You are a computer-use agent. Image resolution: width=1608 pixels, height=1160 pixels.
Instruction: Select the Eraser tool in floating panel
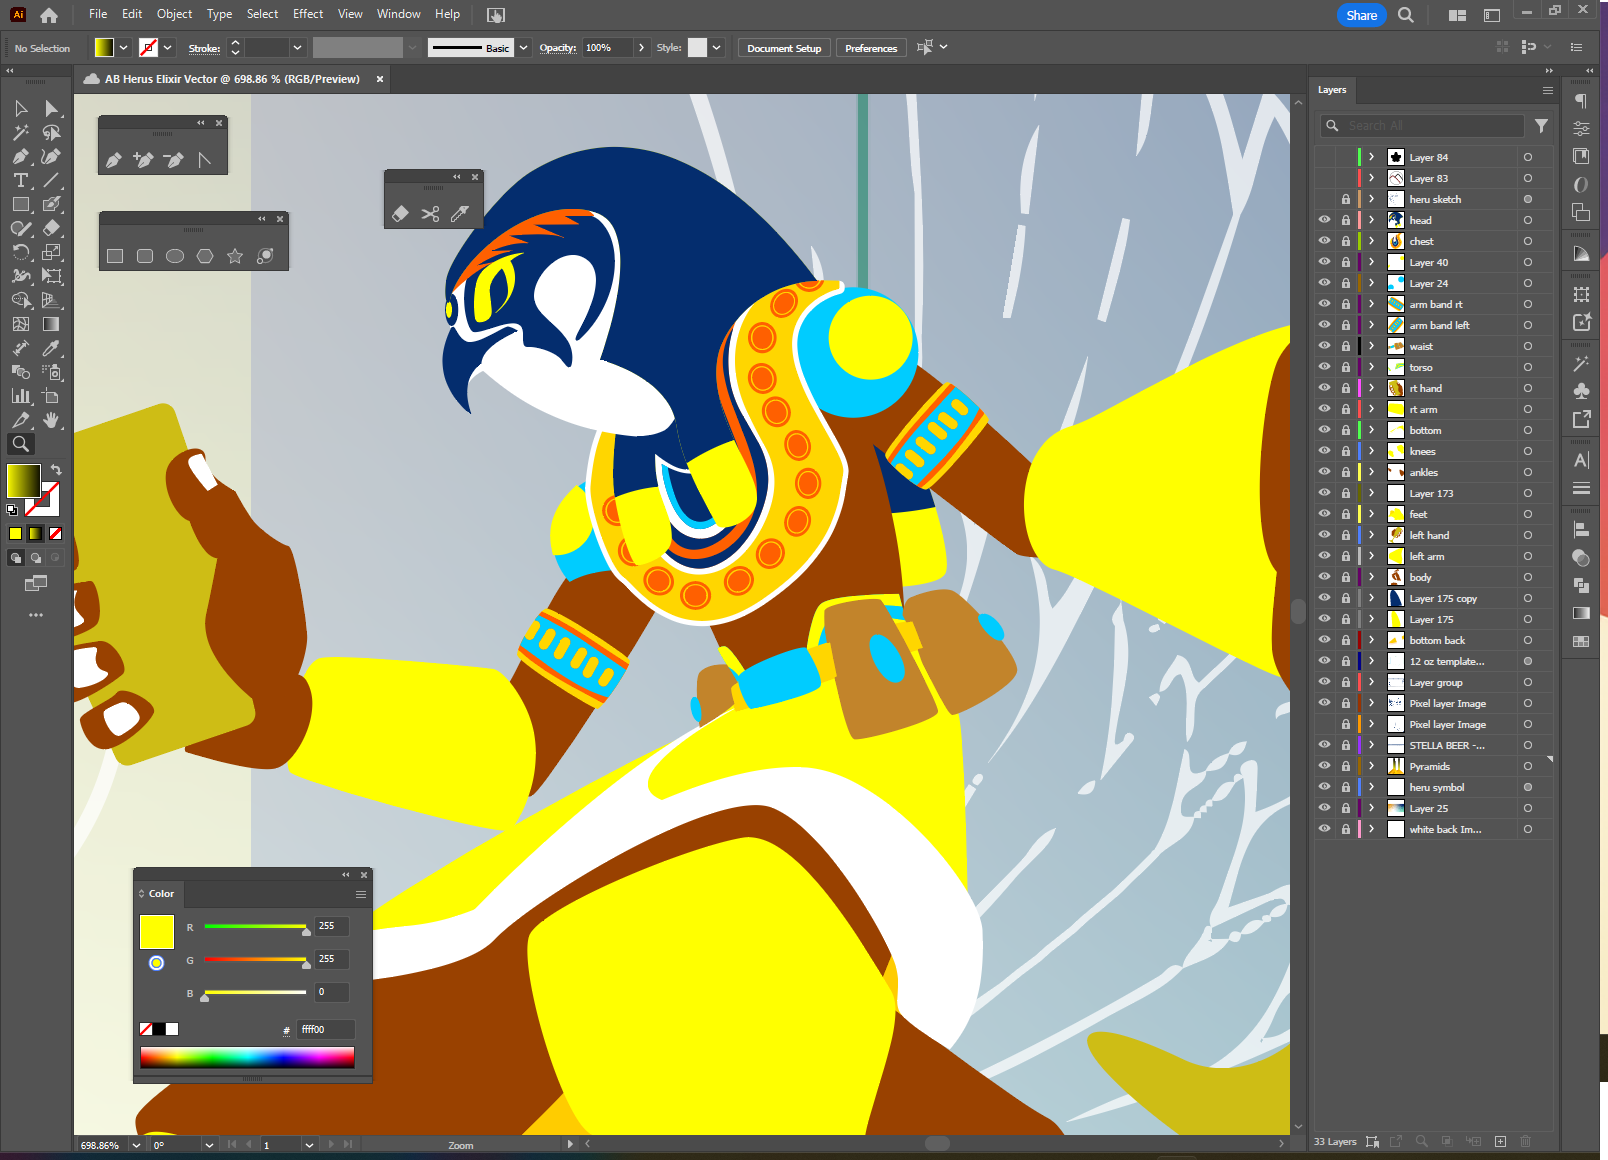click(x=400, y=214)
